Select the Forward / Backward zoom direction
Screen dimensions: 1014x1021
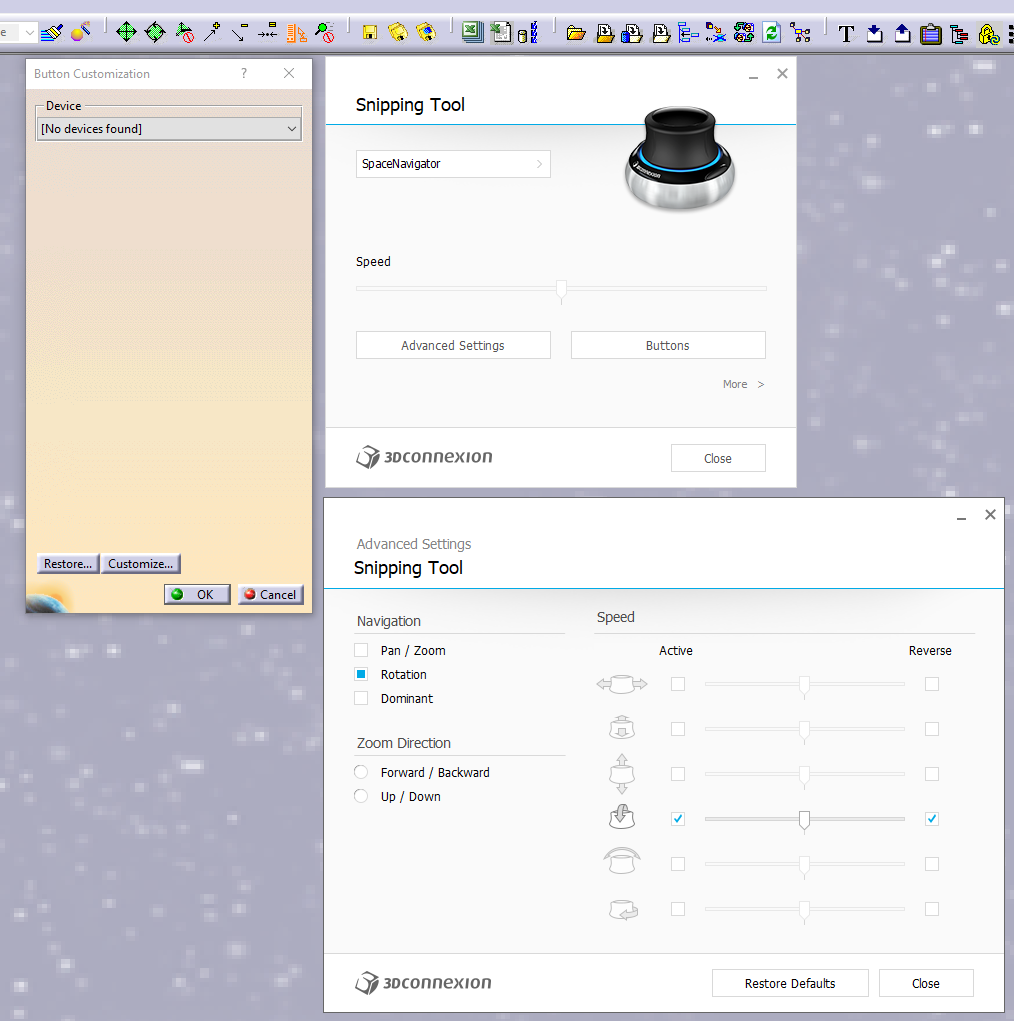click(x=361, y=772)
